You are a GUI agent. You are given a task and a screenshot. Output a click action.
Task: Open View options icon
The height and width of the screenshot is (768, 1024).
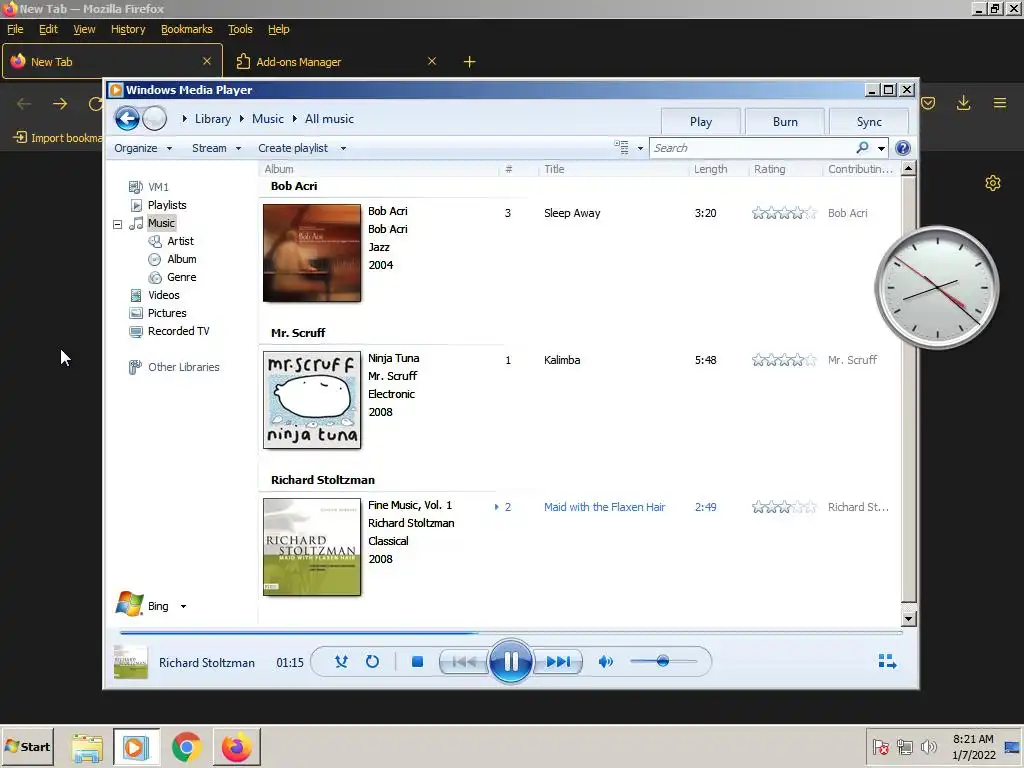pyautogui.click(x=621, y=148)
